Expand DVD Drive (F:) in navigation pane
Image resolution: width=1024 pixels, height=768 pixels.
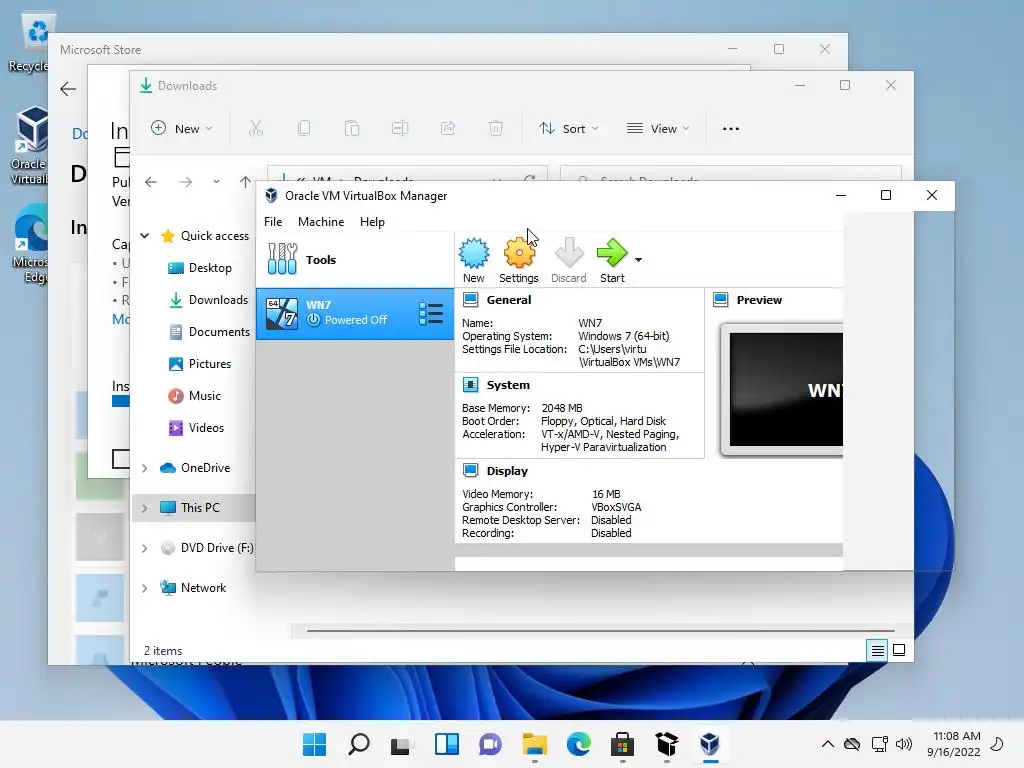click(x=145, y=548)
